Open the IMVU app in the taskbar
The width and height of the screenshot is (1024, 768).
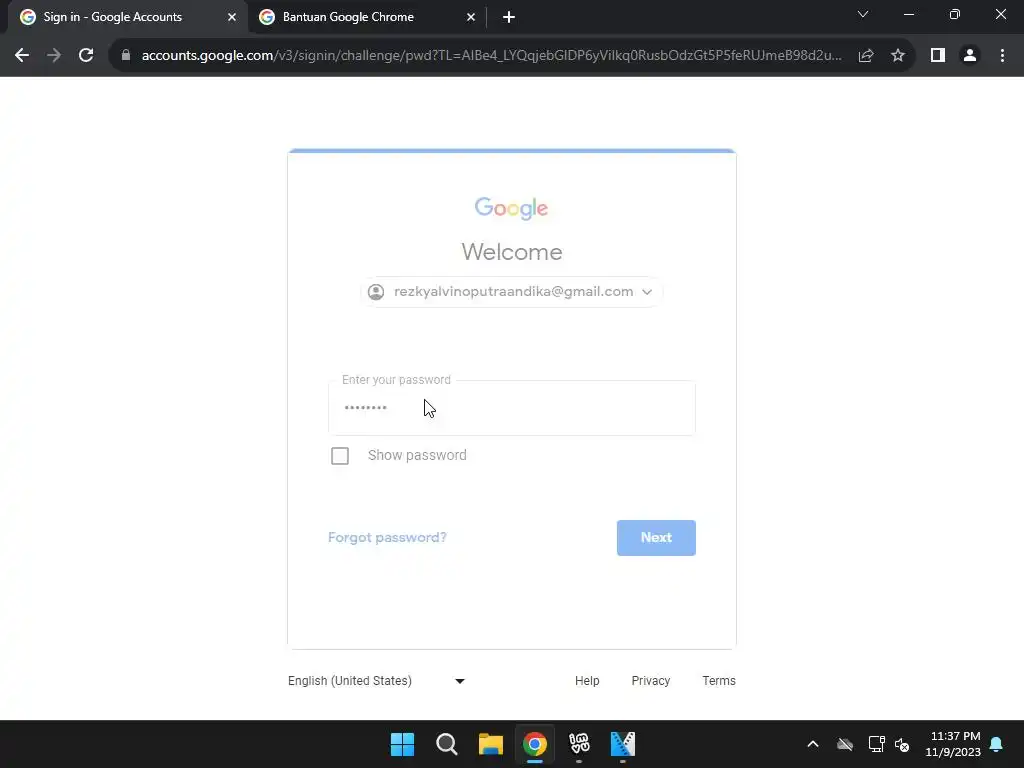tap(579, 744)
